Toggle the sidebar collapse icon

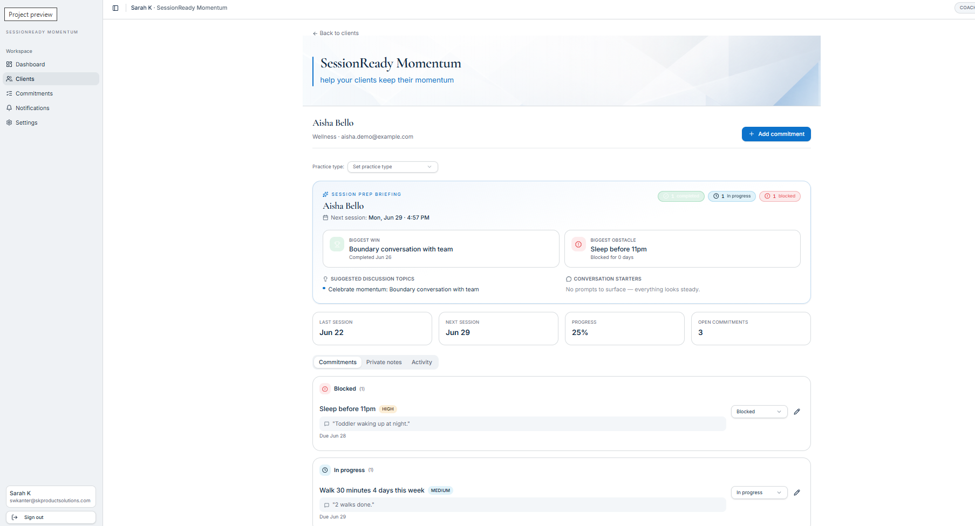click(x=115, y=8)
